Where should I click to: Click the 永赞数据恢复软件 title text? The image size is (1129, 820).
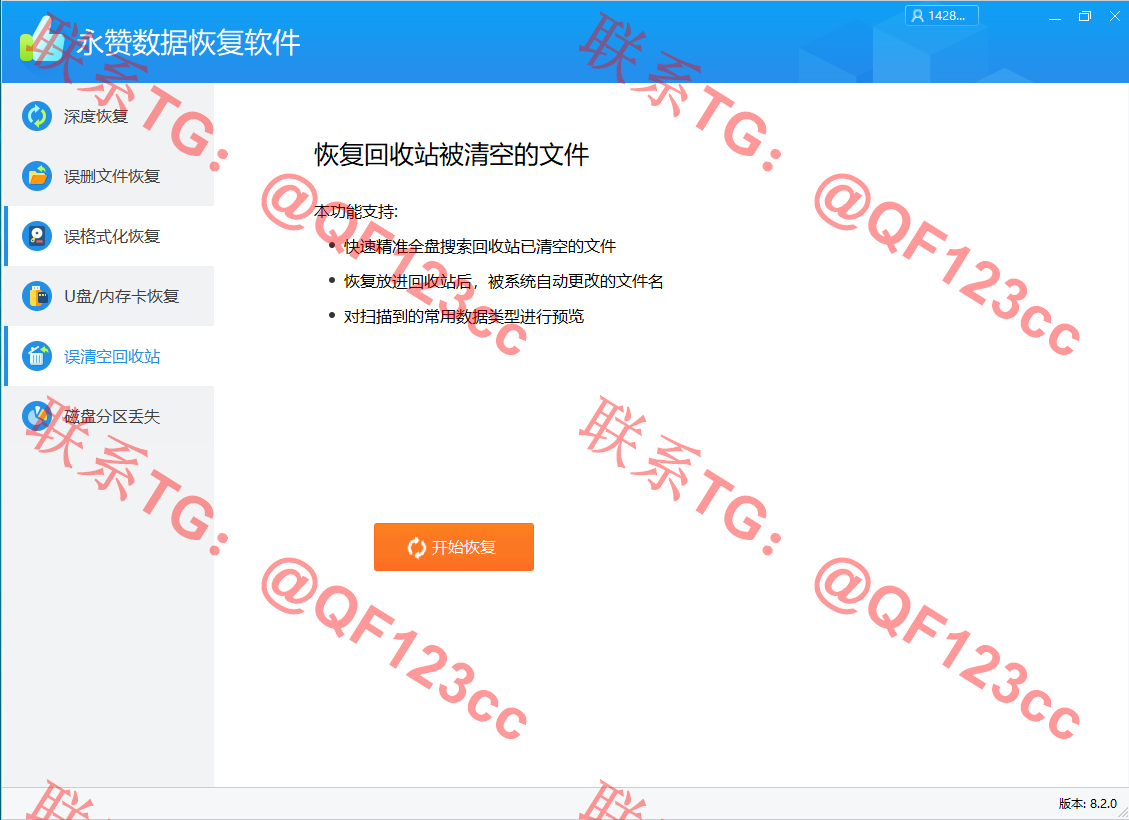tap(189, 43)
